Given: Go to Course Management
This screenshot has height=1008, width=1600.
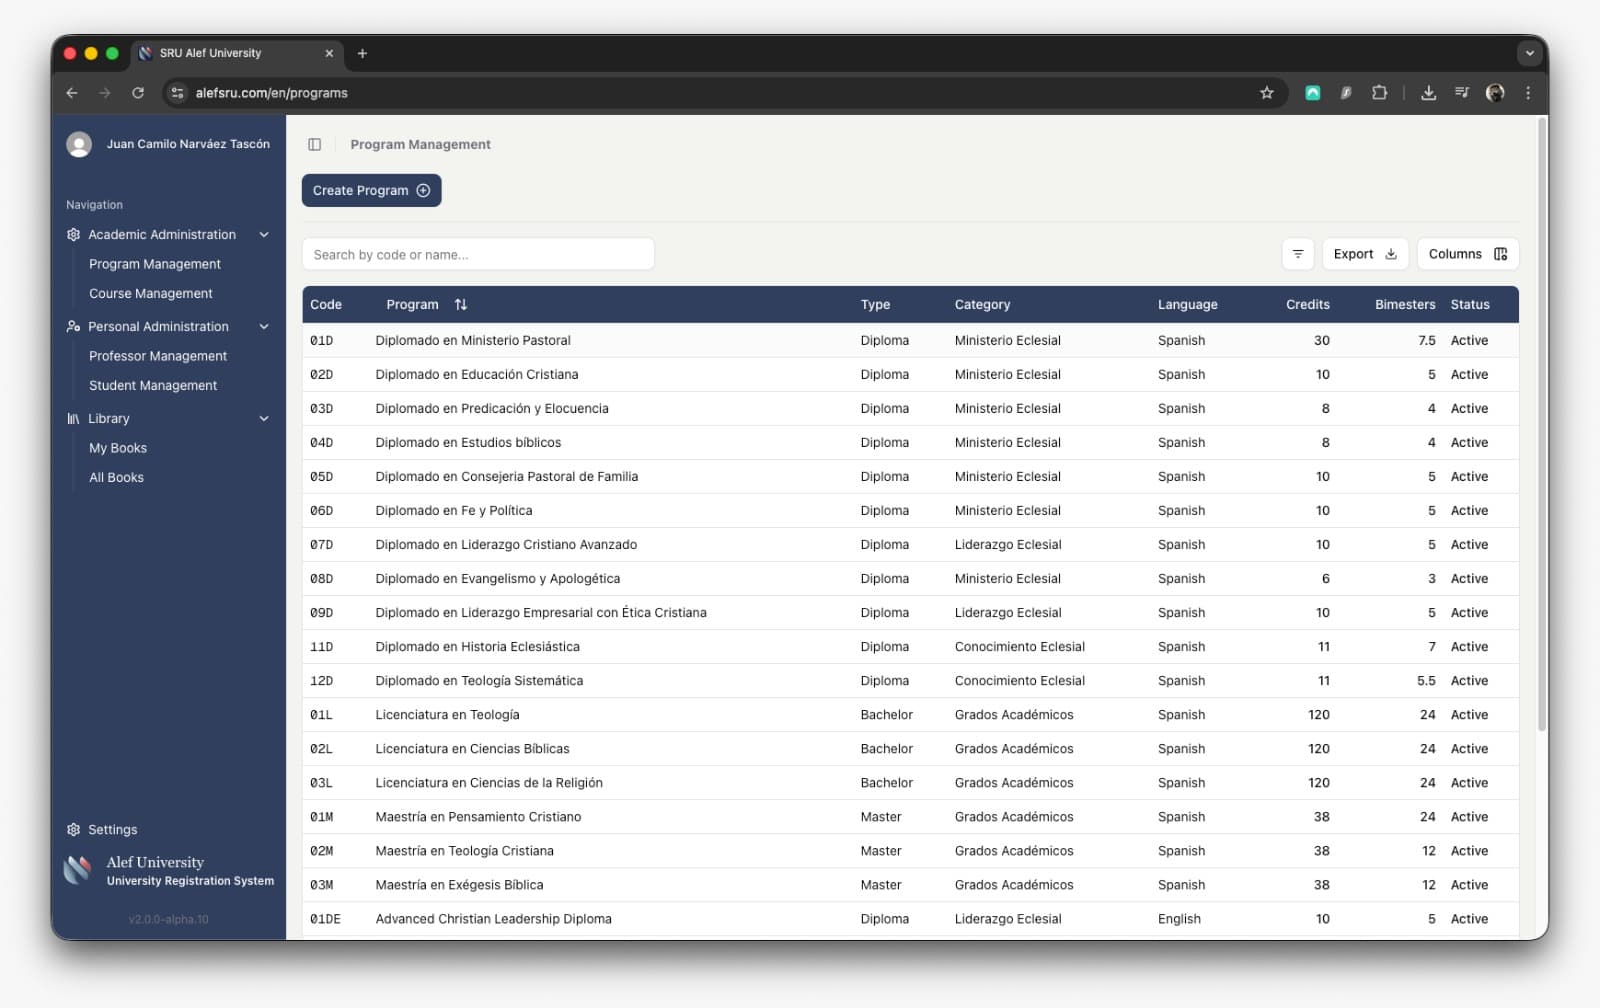Looking at the screenshot, I should [x=150, y=294].
